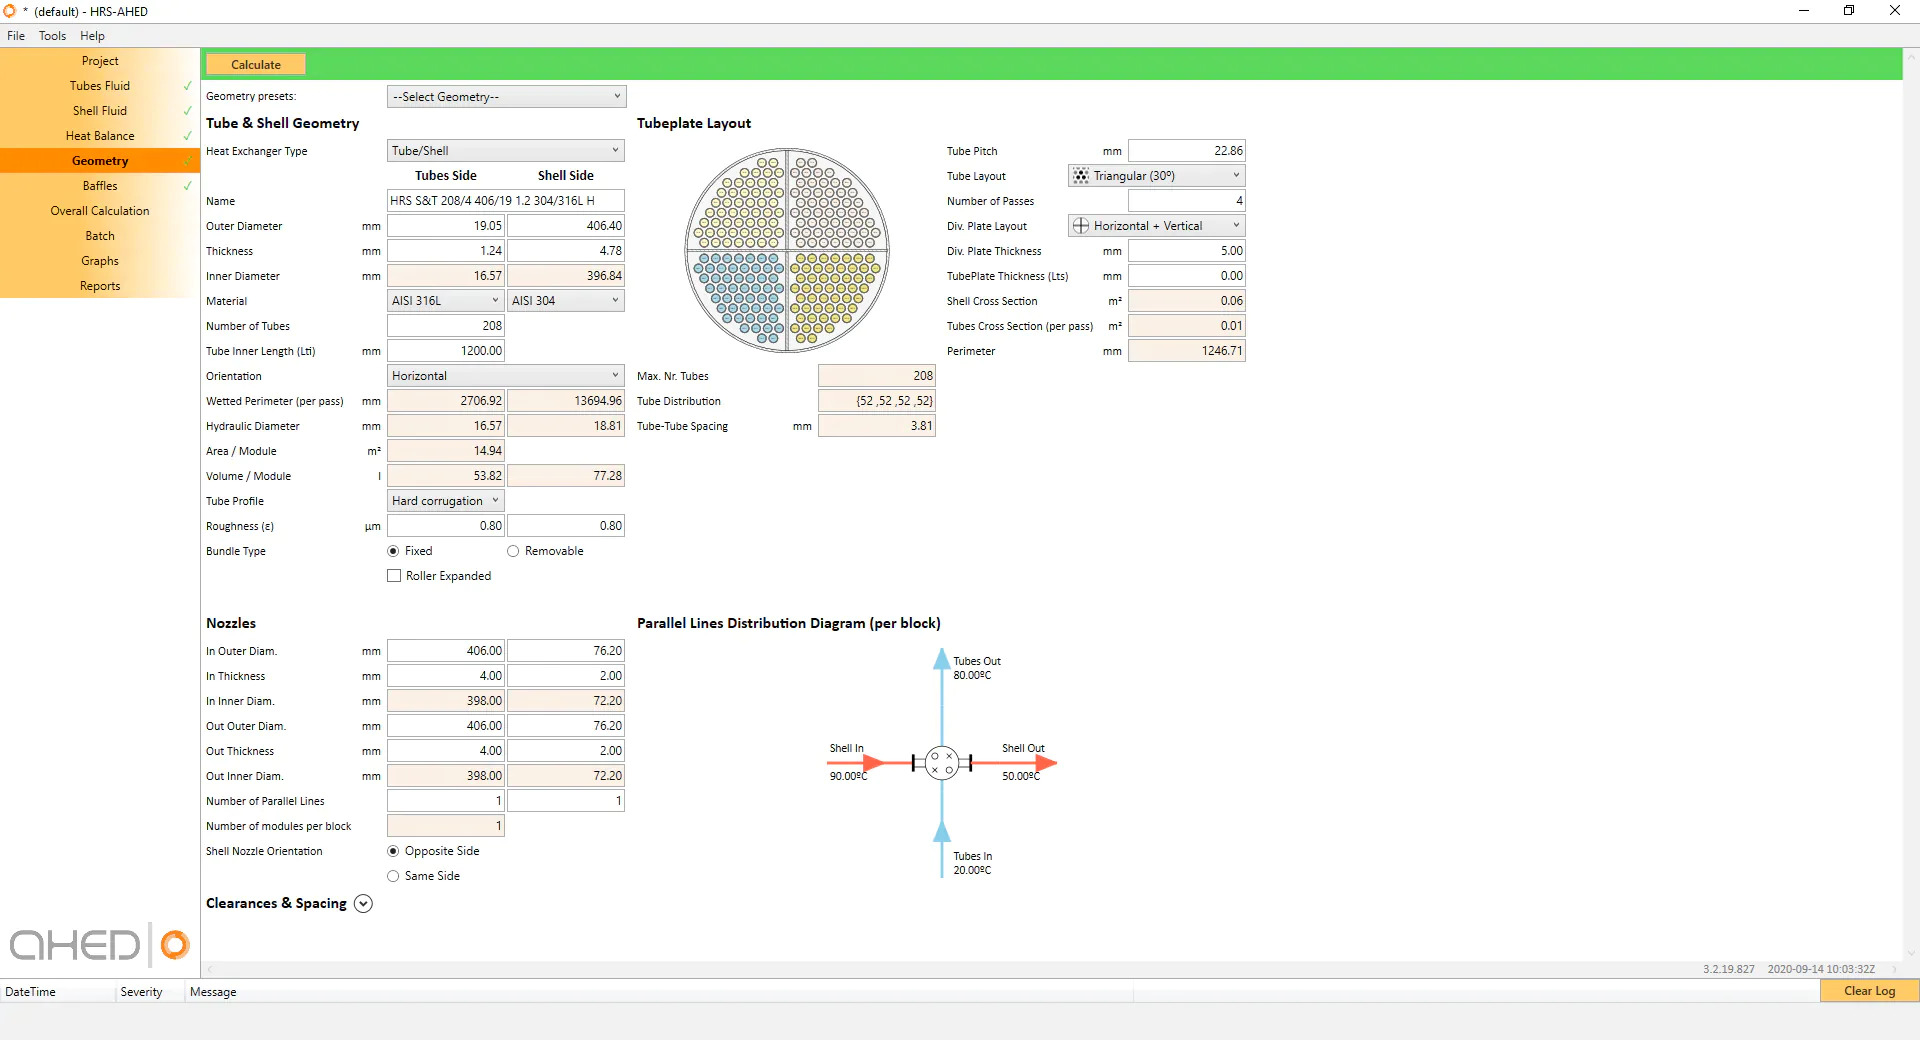
Task: Open the Help menu
Action: coord(92,36)
